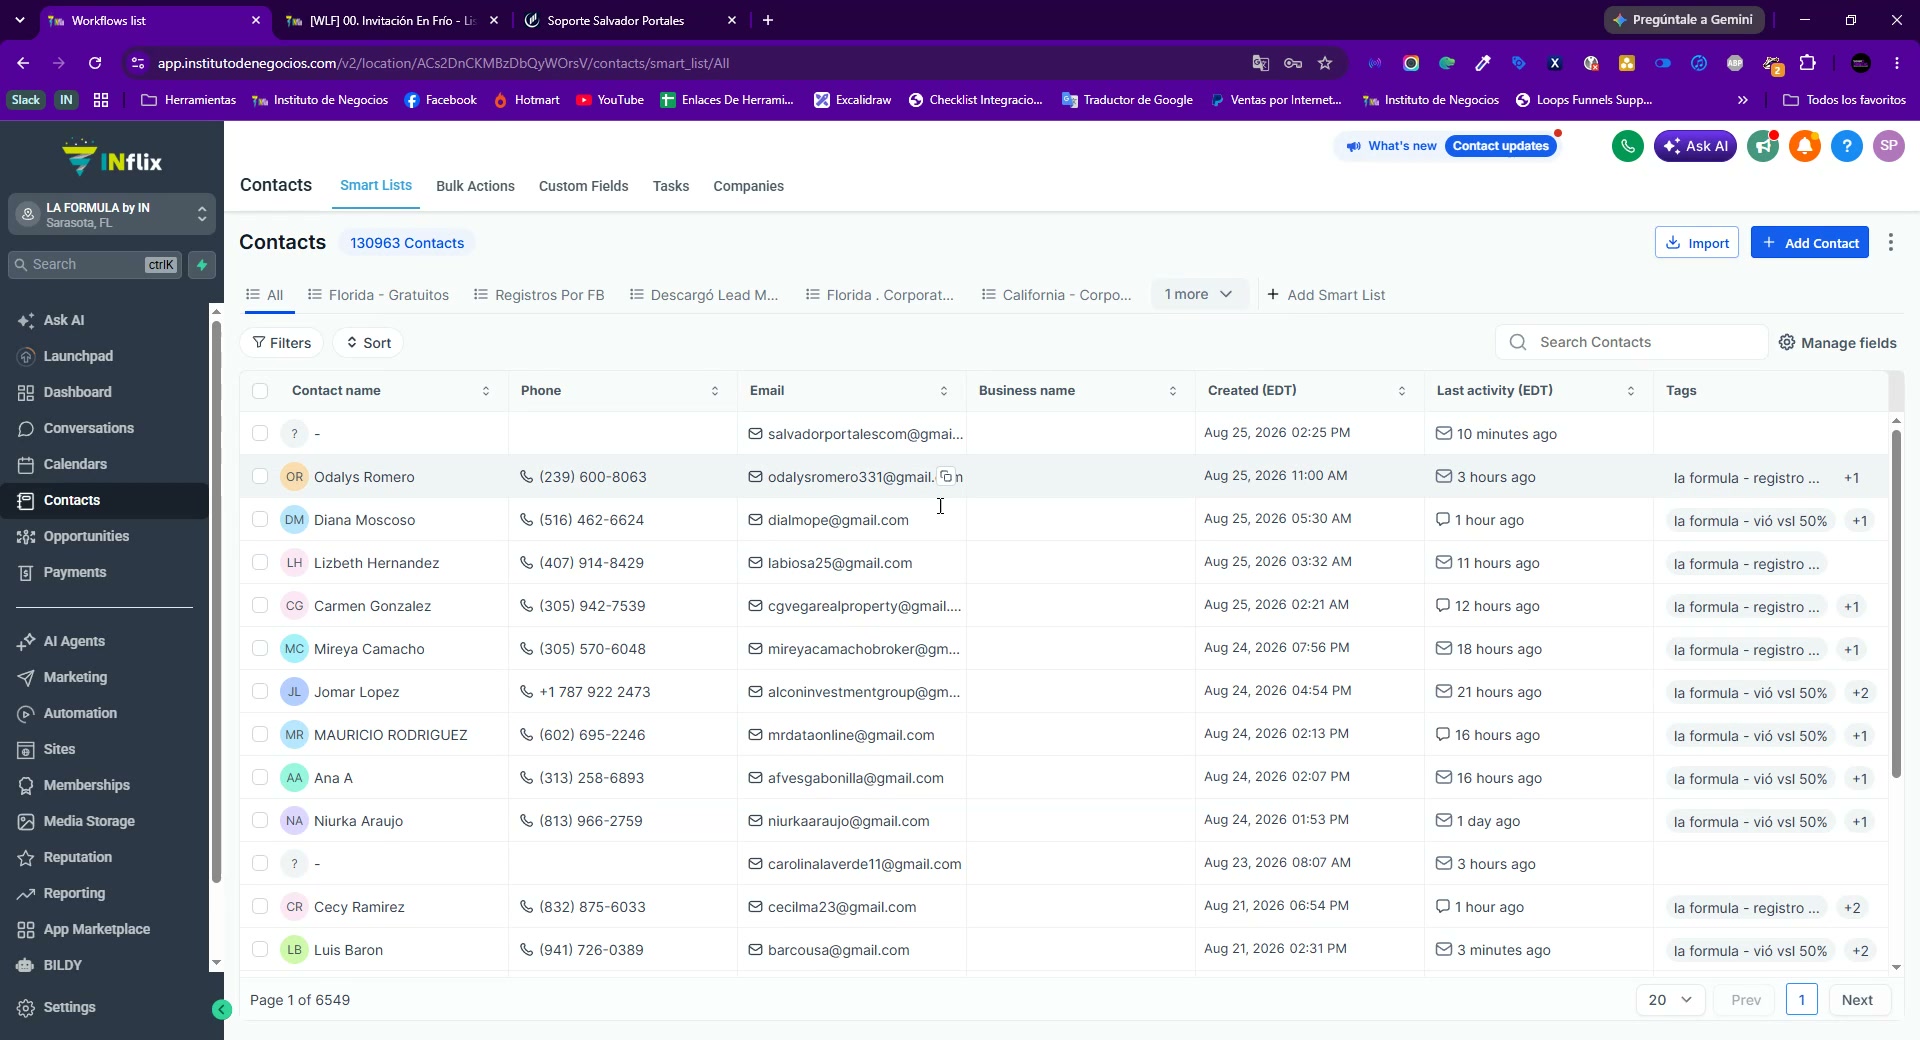This screenshot has width=1920, height=1040.
Task: Check the box for Jomar Lopez
Action: [x=260, y=692]
